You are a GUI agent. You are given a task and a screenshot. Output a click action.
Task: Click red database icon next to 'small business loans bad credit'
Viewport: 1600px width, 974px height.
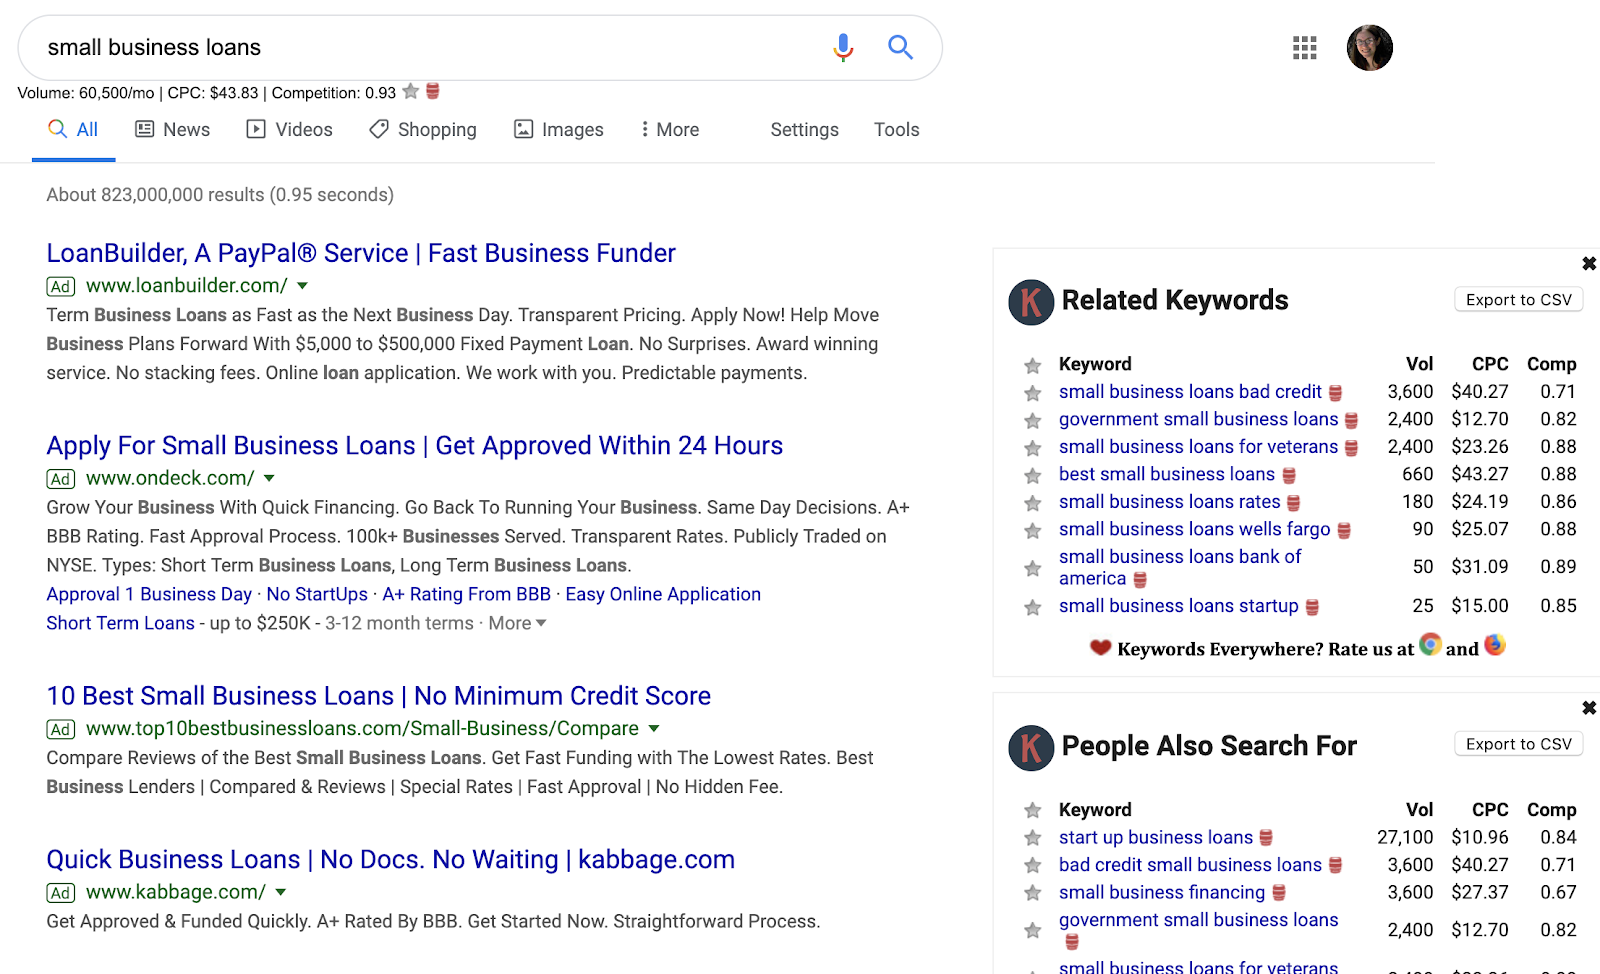(1335, 393)
